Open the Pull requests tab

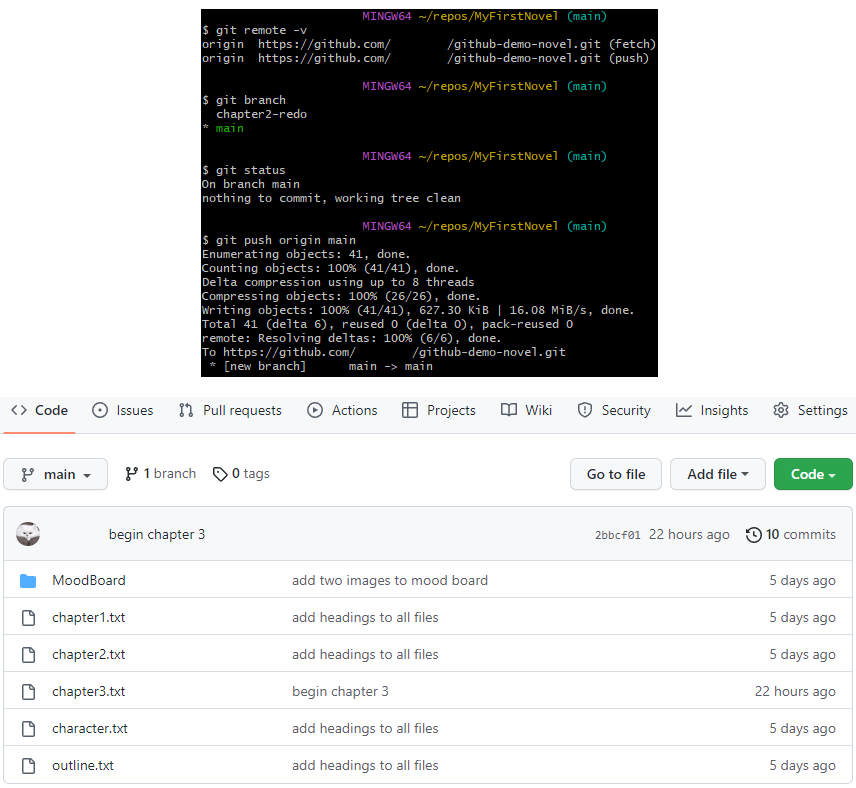click(x=230, y=410)
